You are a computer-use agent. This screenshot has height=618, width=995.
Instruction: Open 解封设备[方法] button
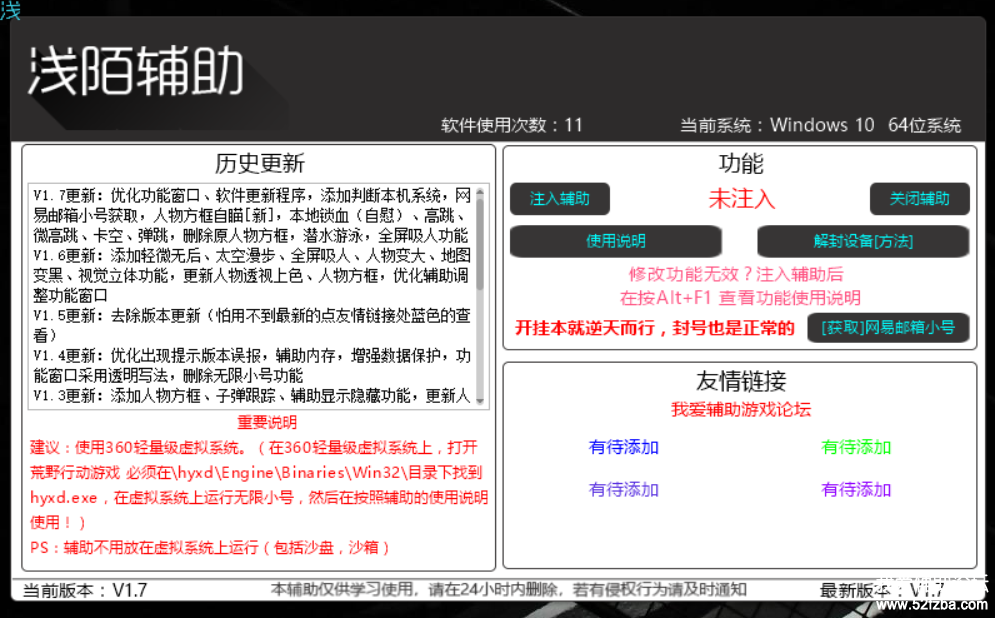[x=863, y=241]
